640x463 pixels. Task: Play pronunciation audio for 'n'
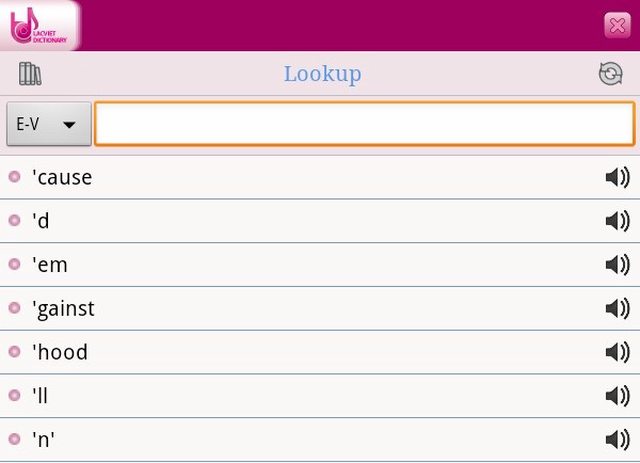click(x=618, y=440)
